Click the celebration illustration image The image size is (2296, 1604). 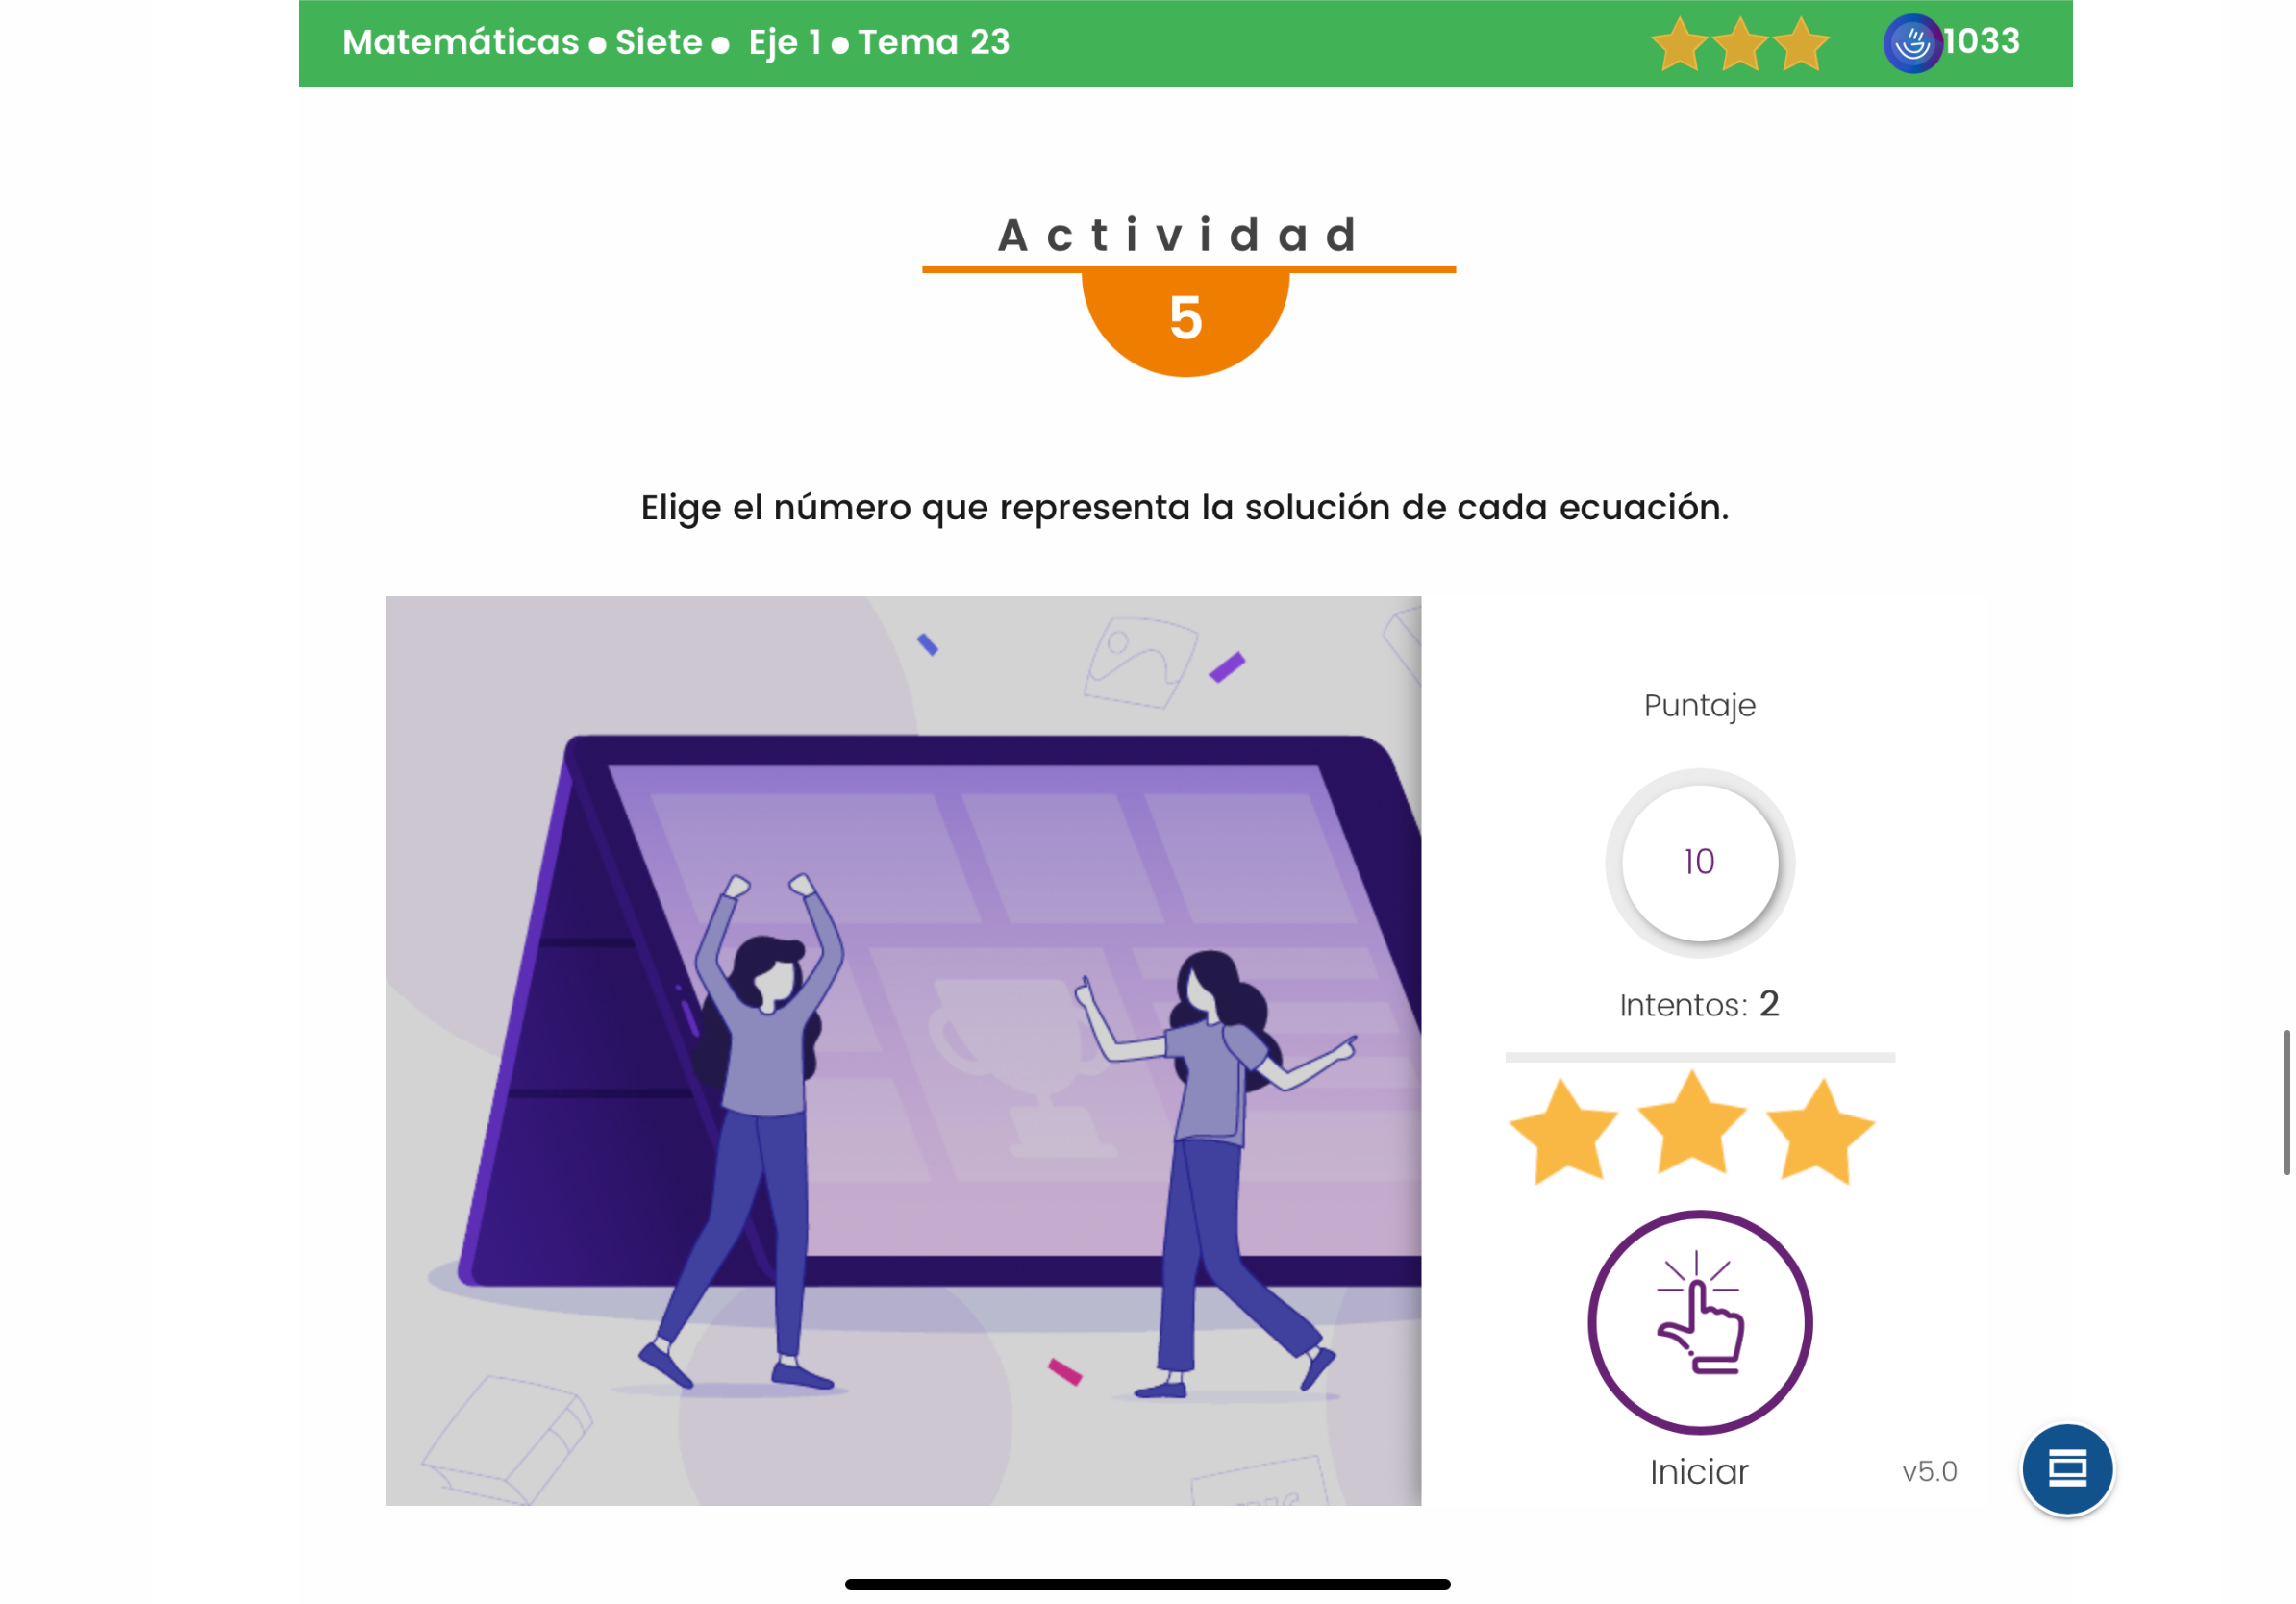tap(903, 1050)
